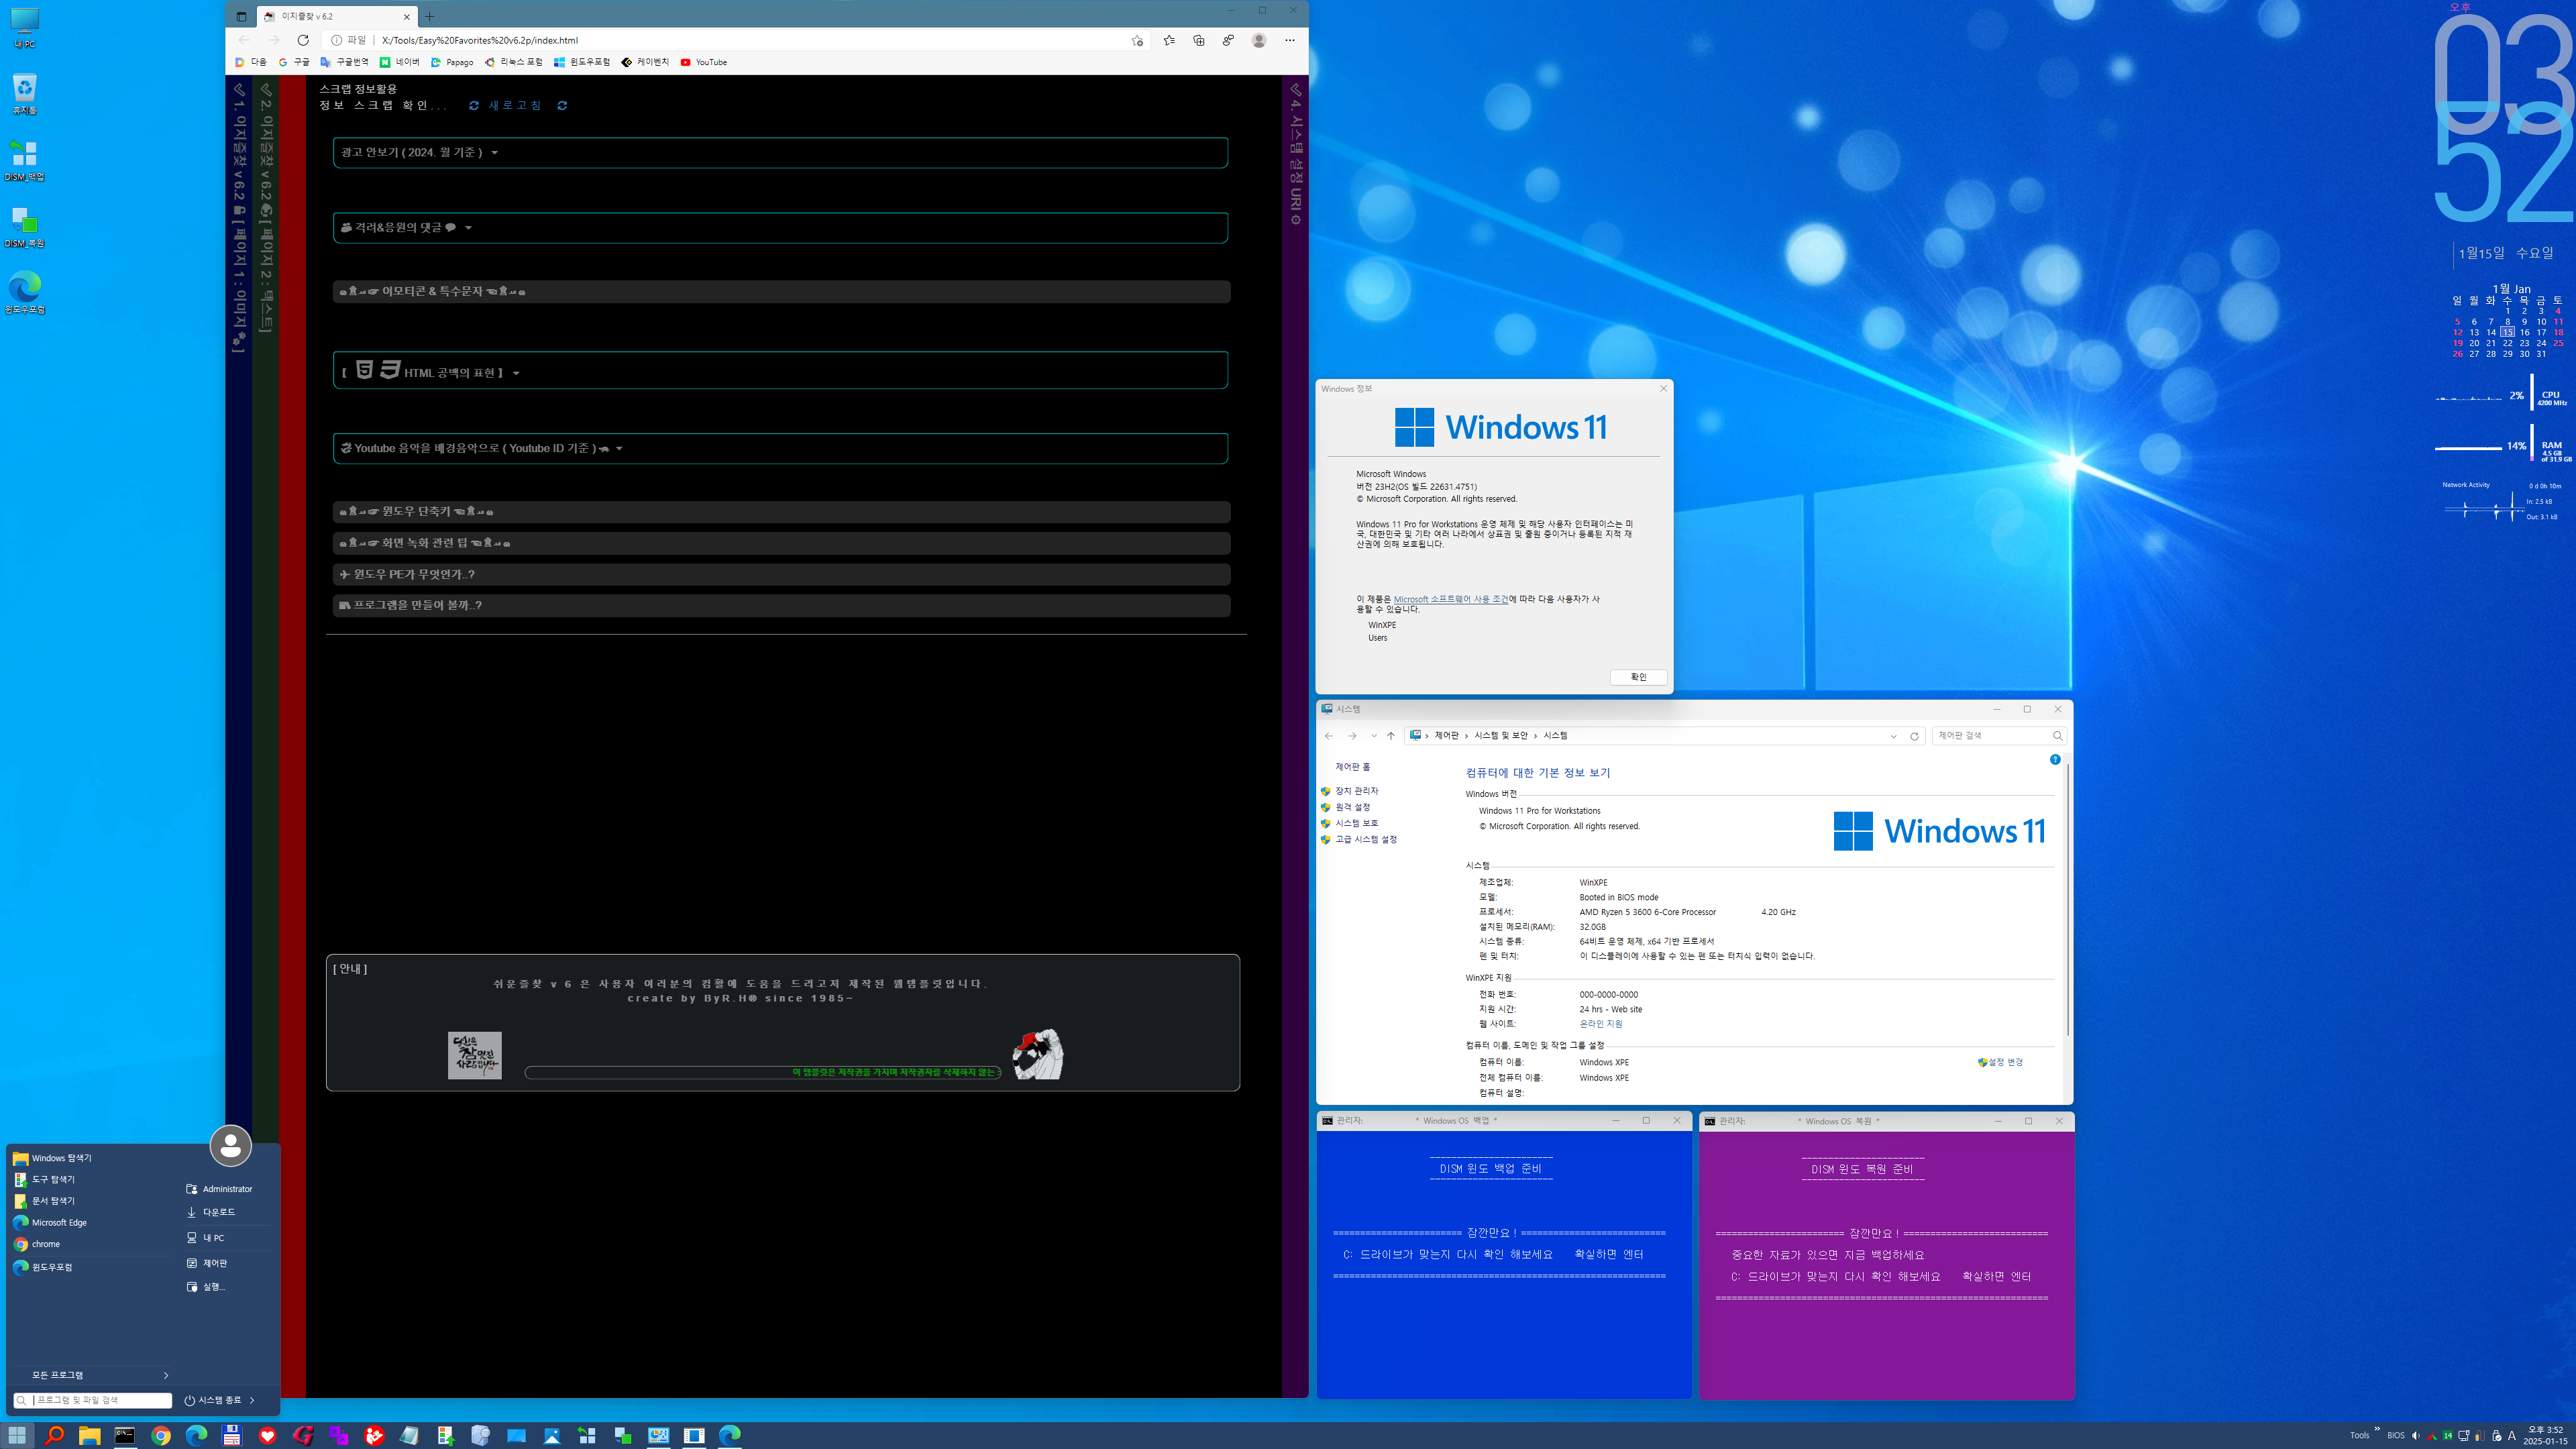2576x1449 pixels.
Task: Open Microsoft 소프트웨어 사용 조건 link
Action: tap(1451, 599)
